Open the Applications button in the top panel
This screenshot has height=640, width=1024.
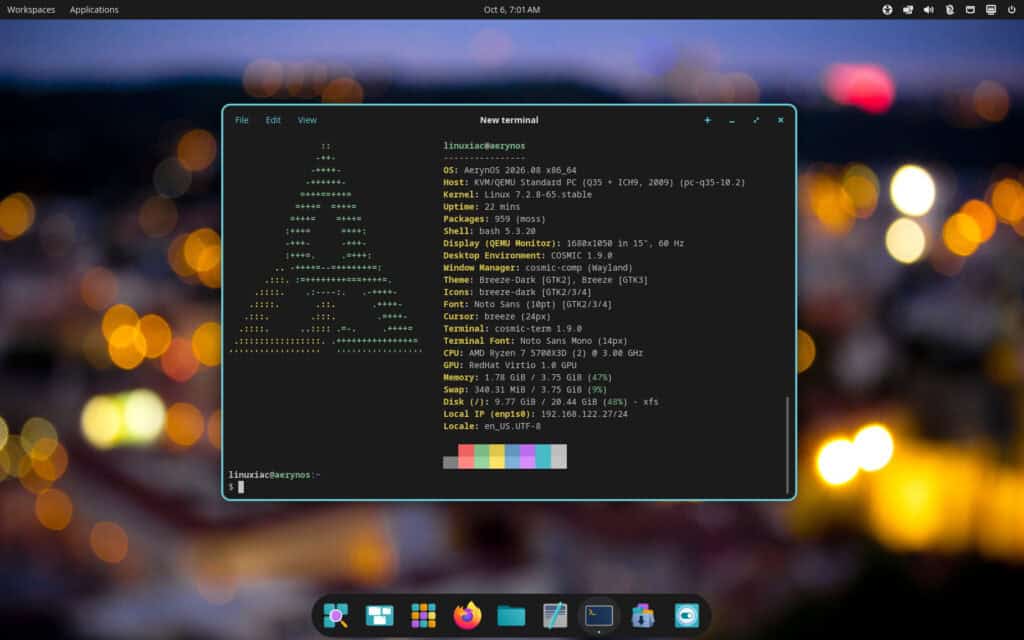(94, 10)
